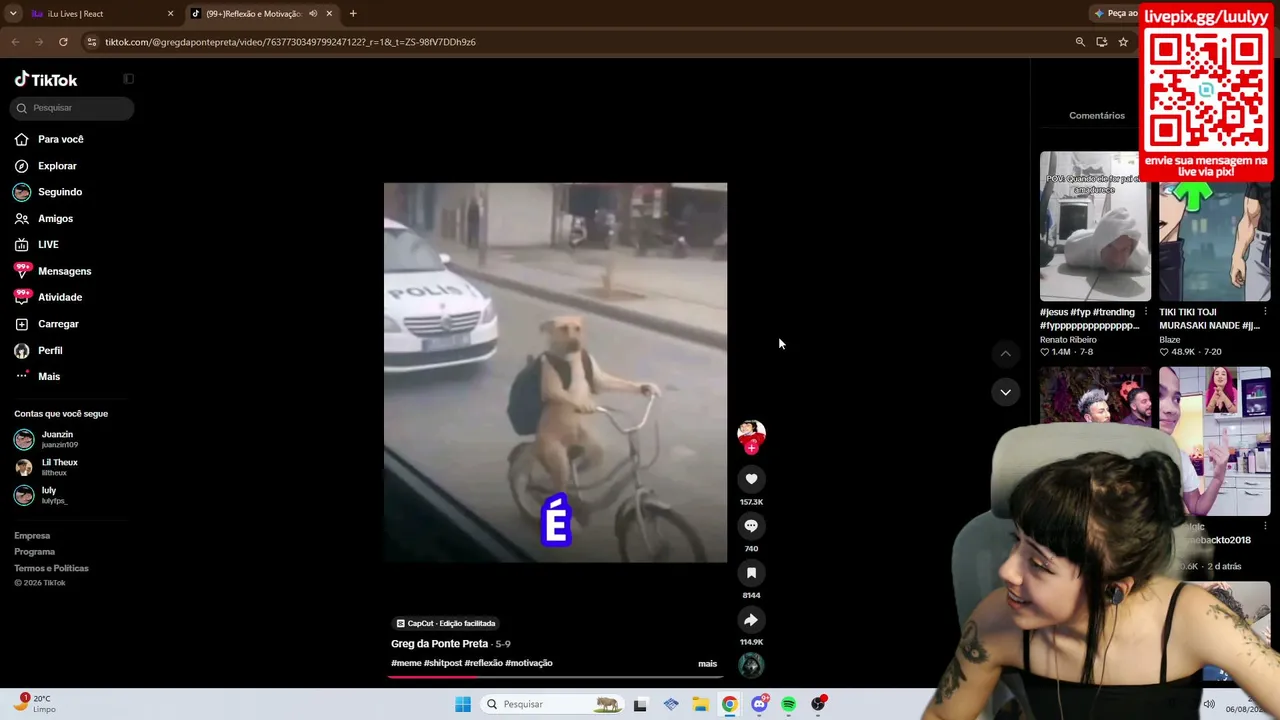Follow creator via the red plus badge

[751, 448]
